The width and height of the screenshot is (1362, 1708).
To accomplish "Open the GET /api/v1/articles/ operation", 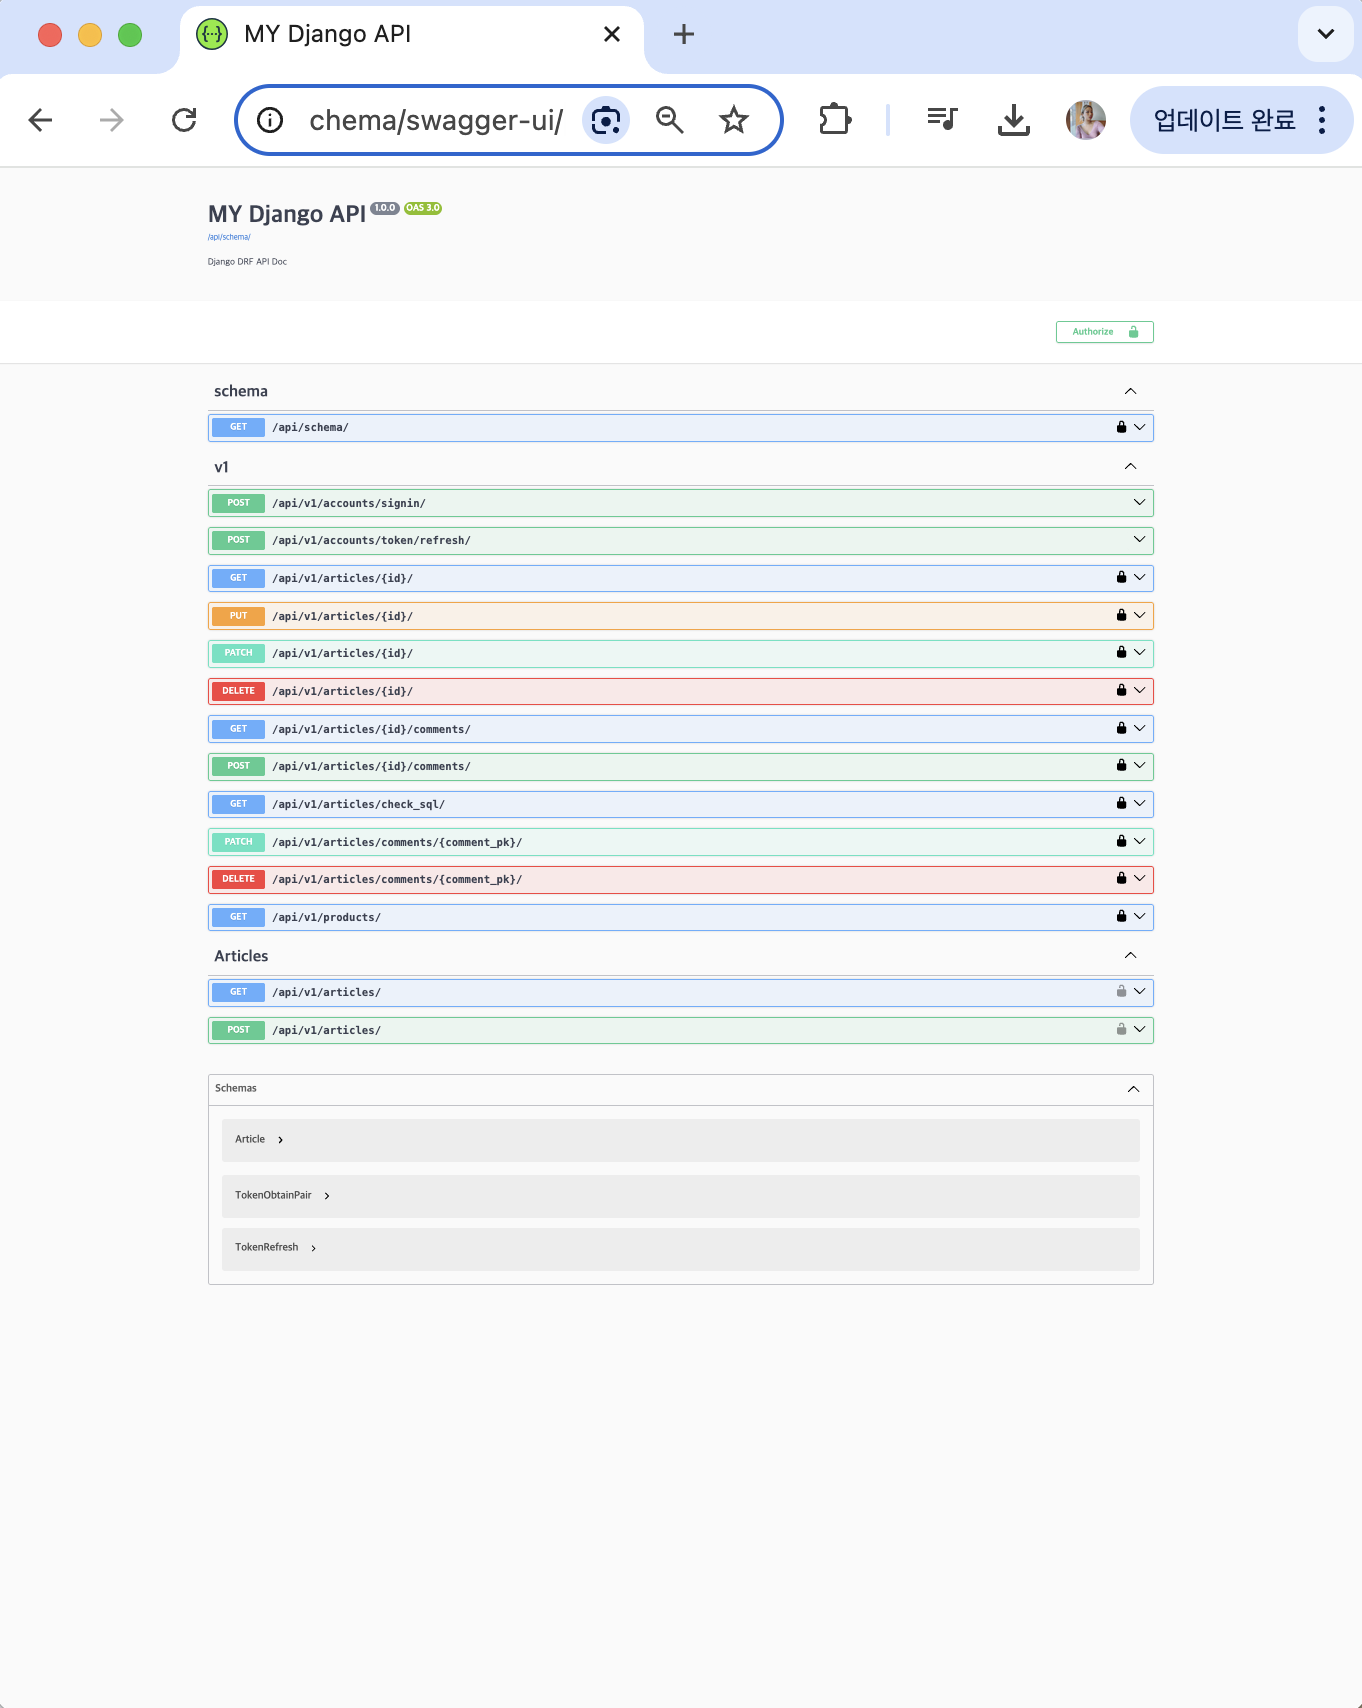I will pyautogui.click(x=680, y=993).
